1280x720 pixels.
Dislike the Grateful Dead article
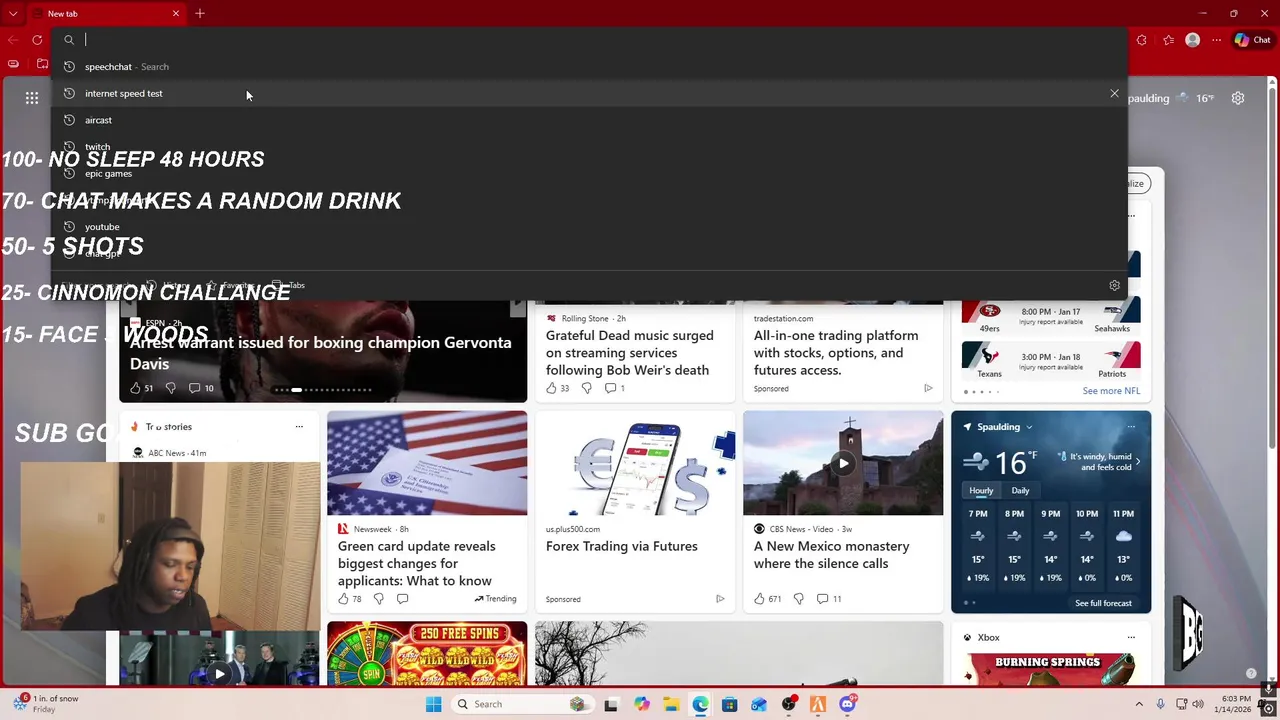586,388
